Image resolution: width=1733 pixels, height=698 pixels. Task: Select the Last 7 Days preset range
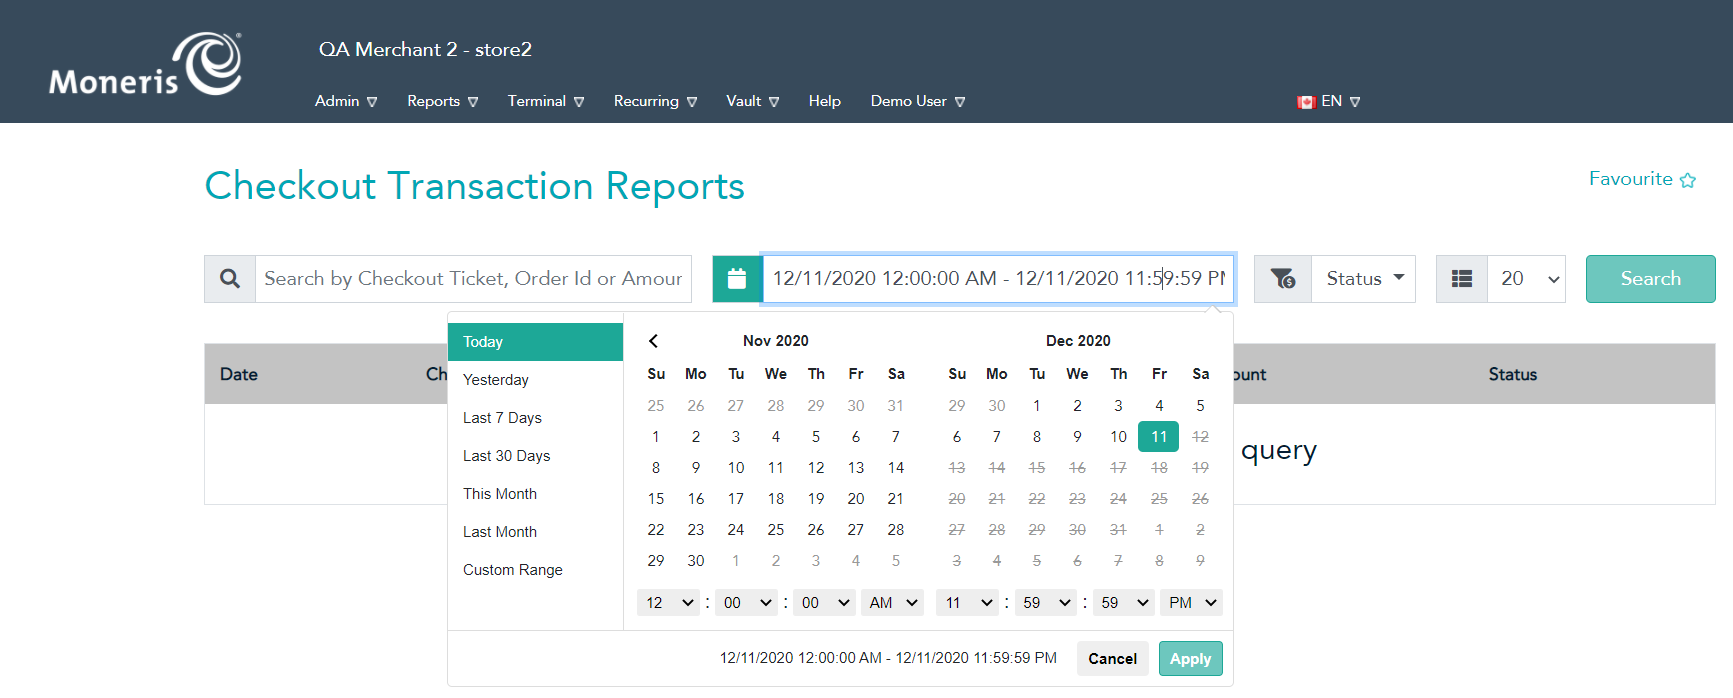[x=502, y=418]
